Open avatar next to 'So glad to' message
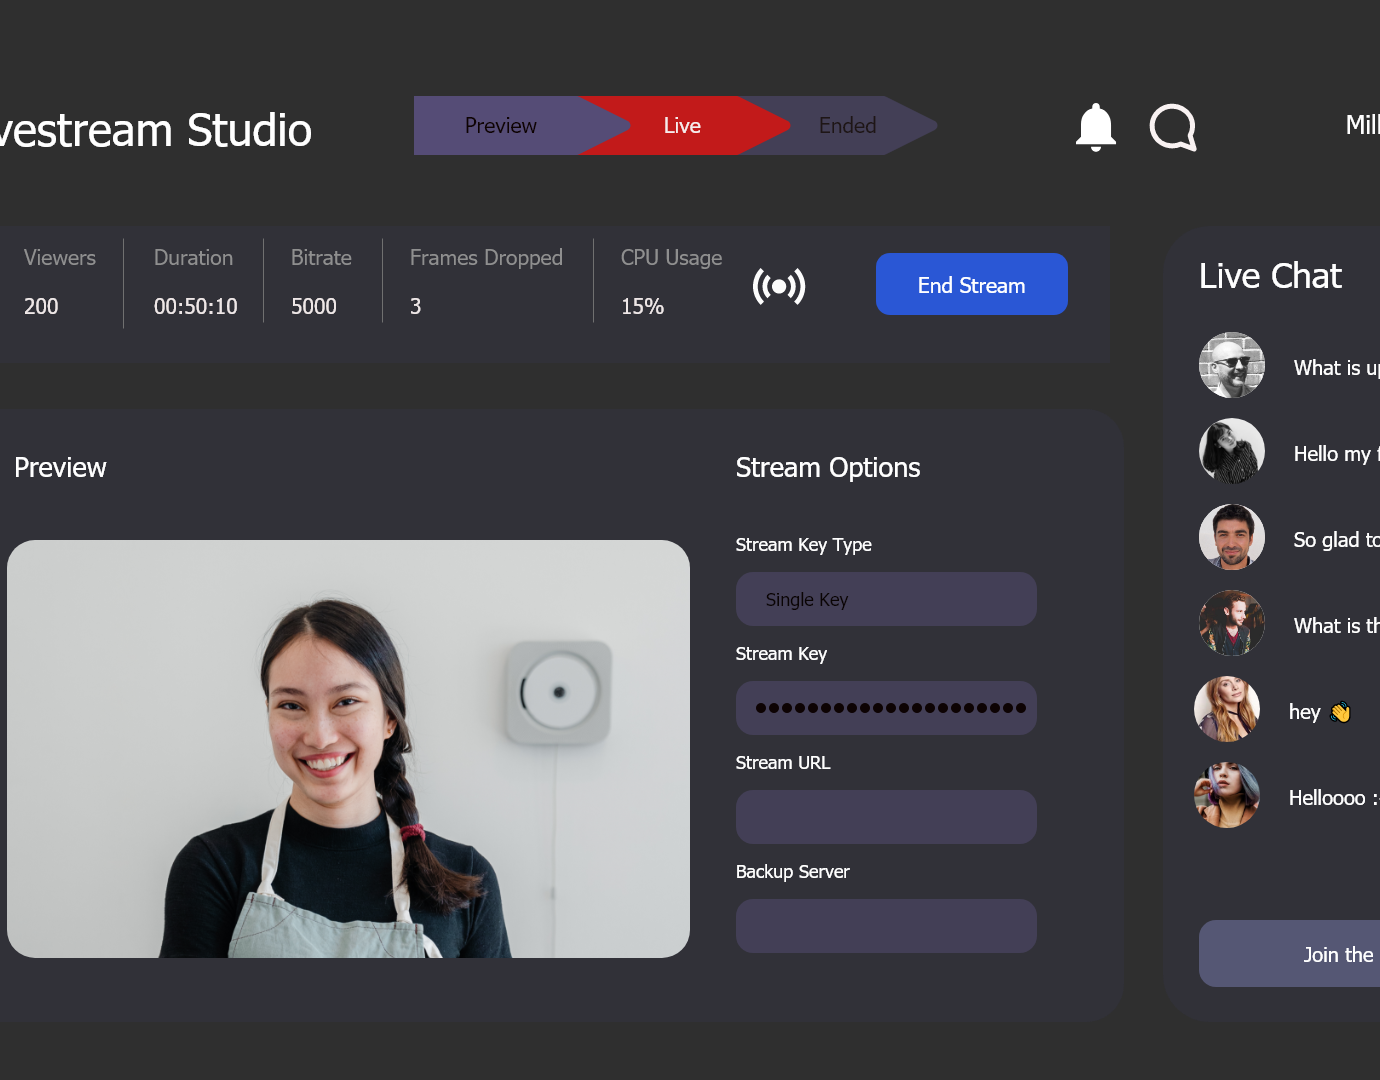This screenshot has width=1380, height=1080. pos(1232,537)
